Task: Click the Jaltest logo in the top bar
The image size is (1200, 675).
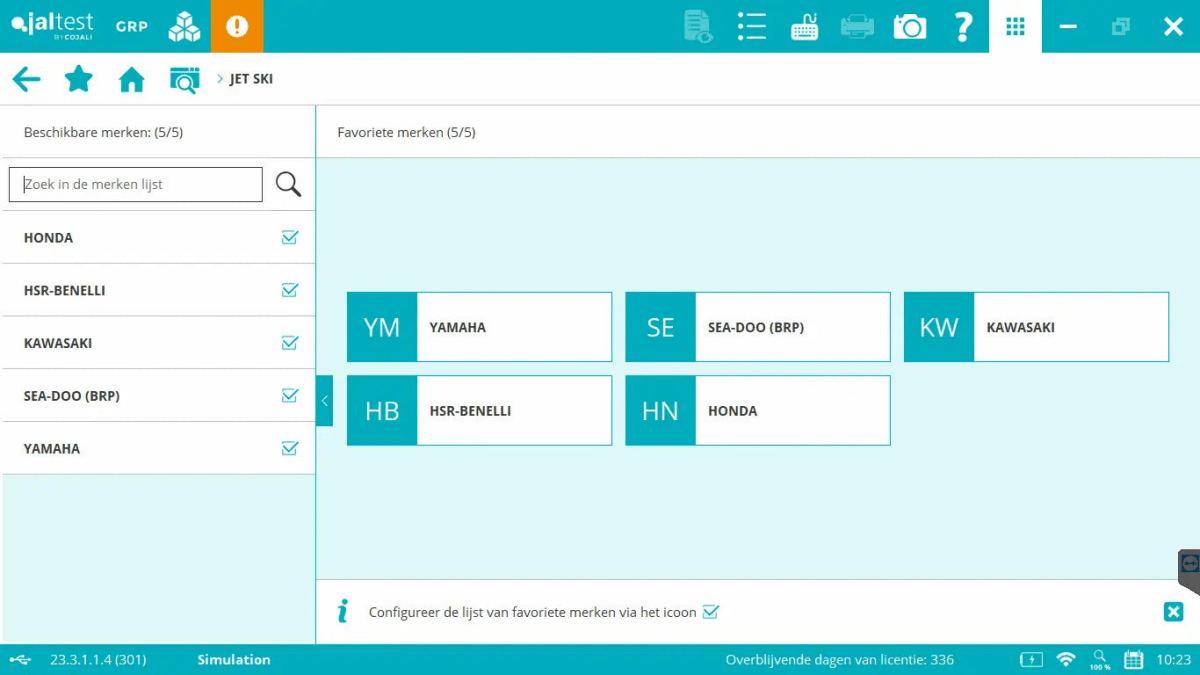Action: (51, 26)
